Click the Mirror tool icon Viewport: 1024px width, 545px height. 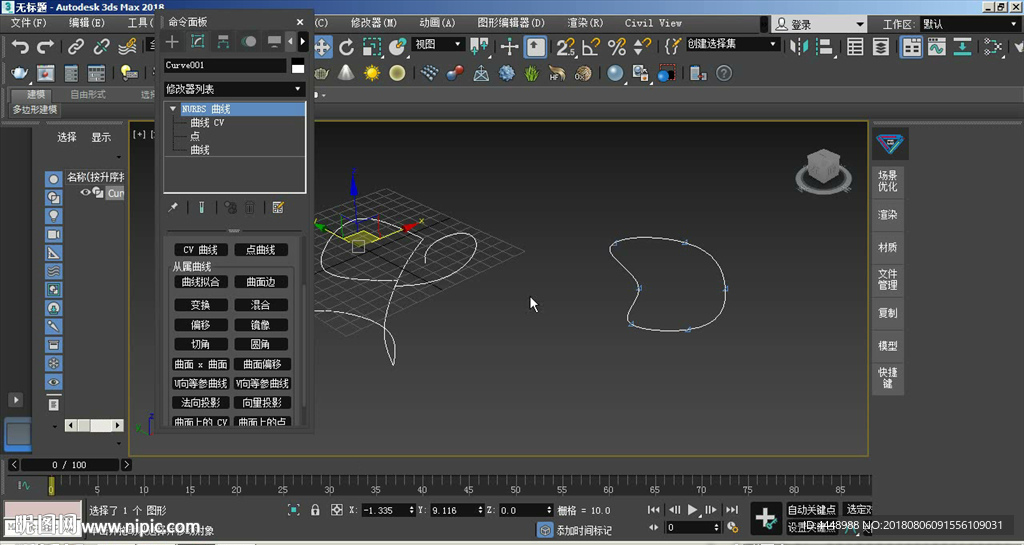(x=799, y=47)
